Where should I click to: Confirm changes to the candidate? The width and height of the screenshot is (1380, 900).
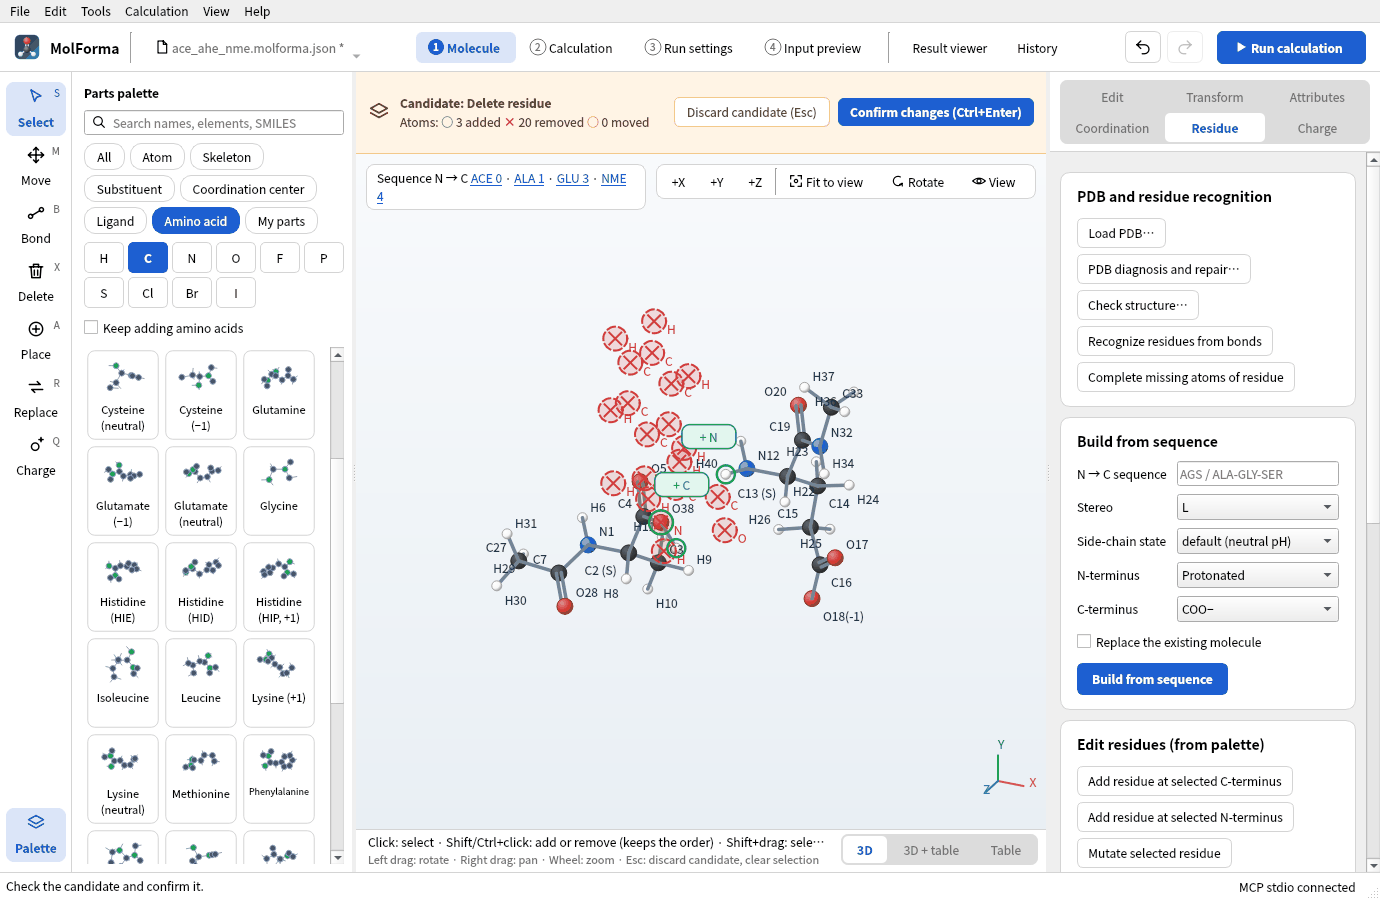tap(936, 112)
